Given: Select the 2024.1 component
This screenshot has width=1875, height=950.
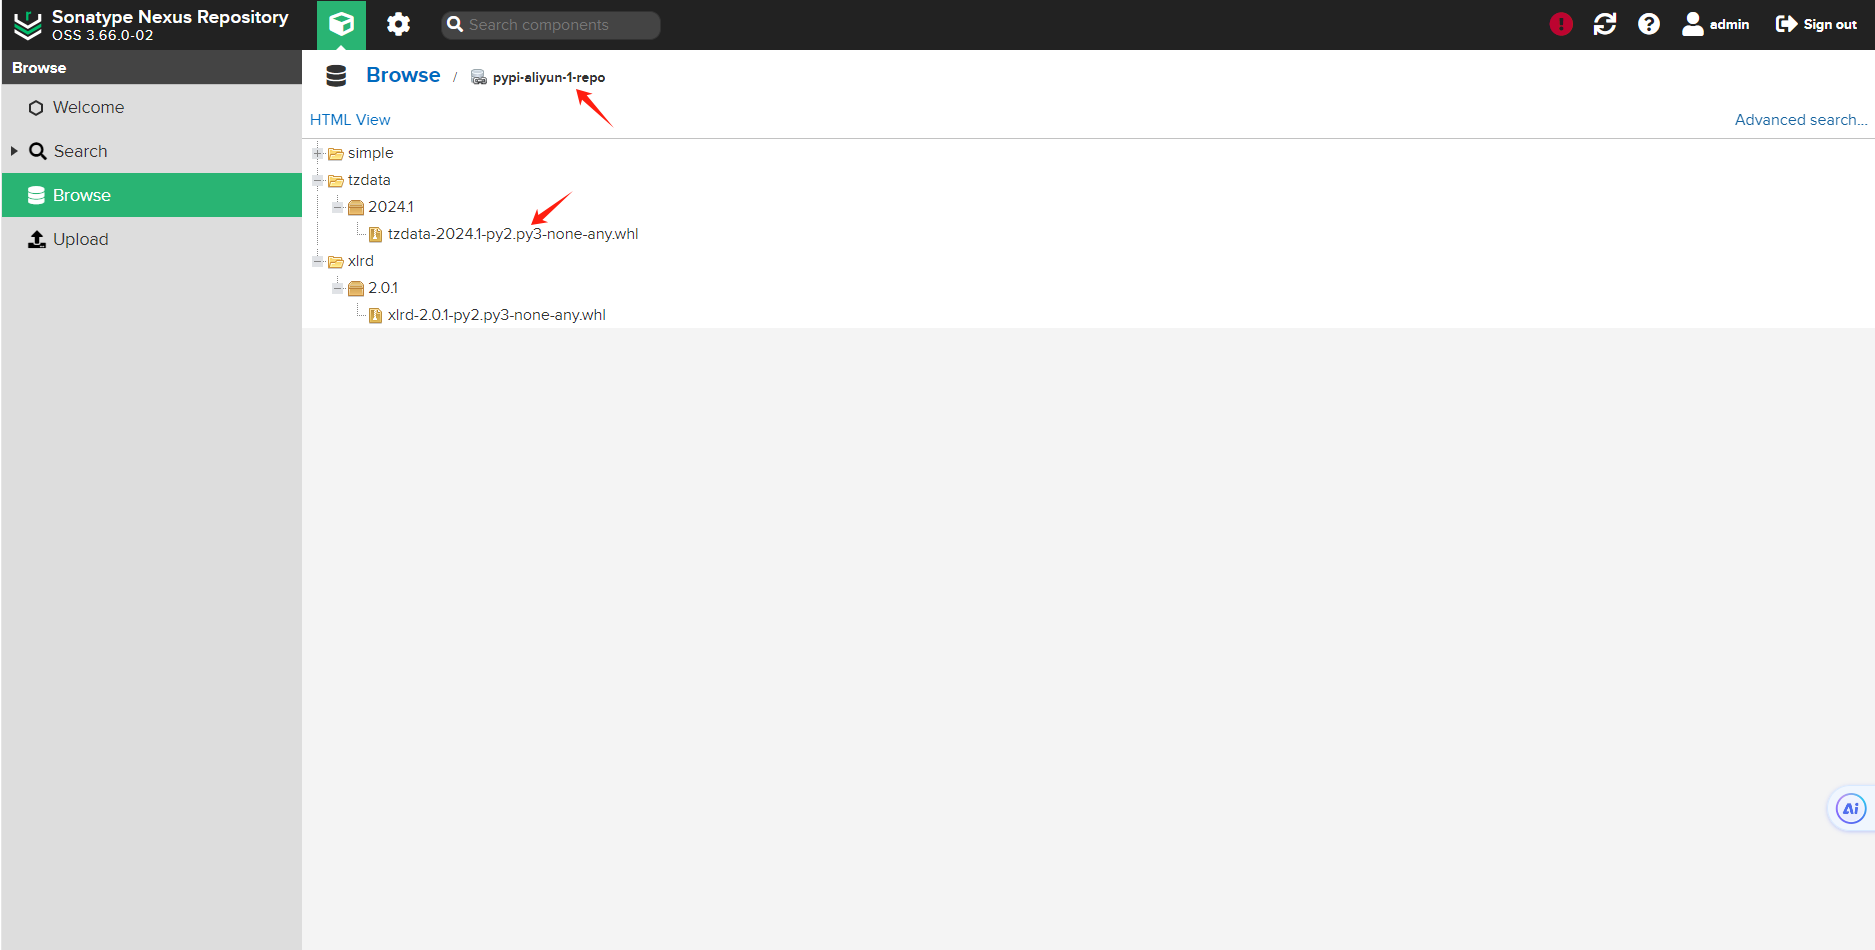Looking at the screenshot, I should coord(390,207).
